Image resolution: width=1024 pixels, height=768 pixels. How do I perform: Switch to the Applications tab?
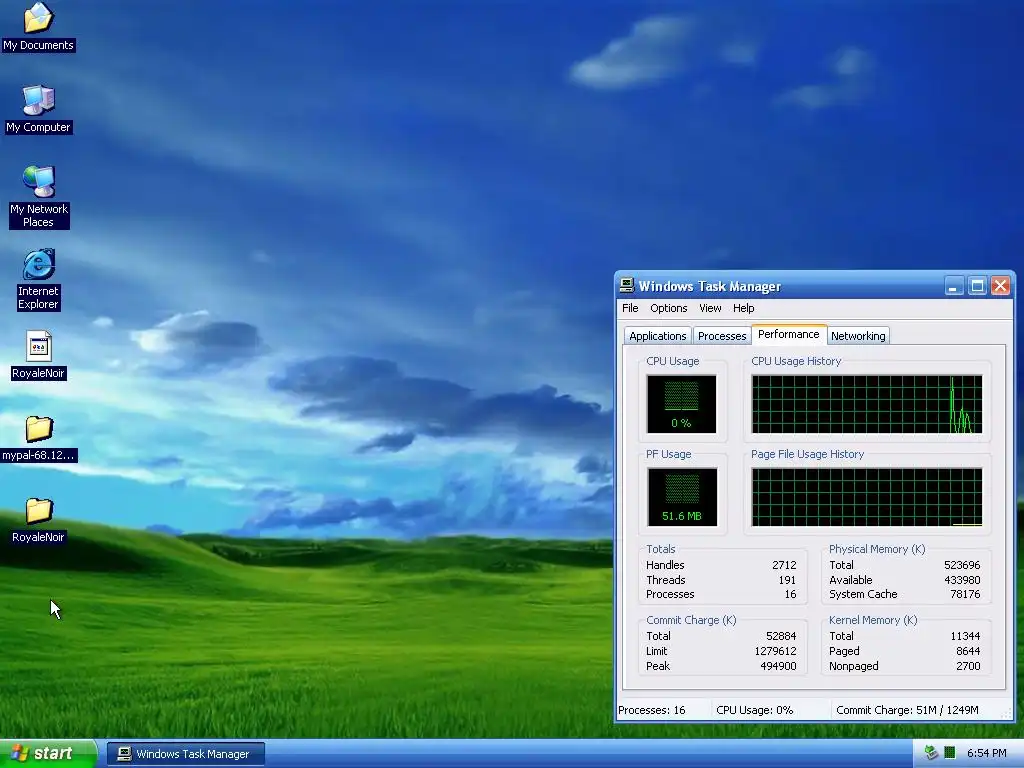658,336
